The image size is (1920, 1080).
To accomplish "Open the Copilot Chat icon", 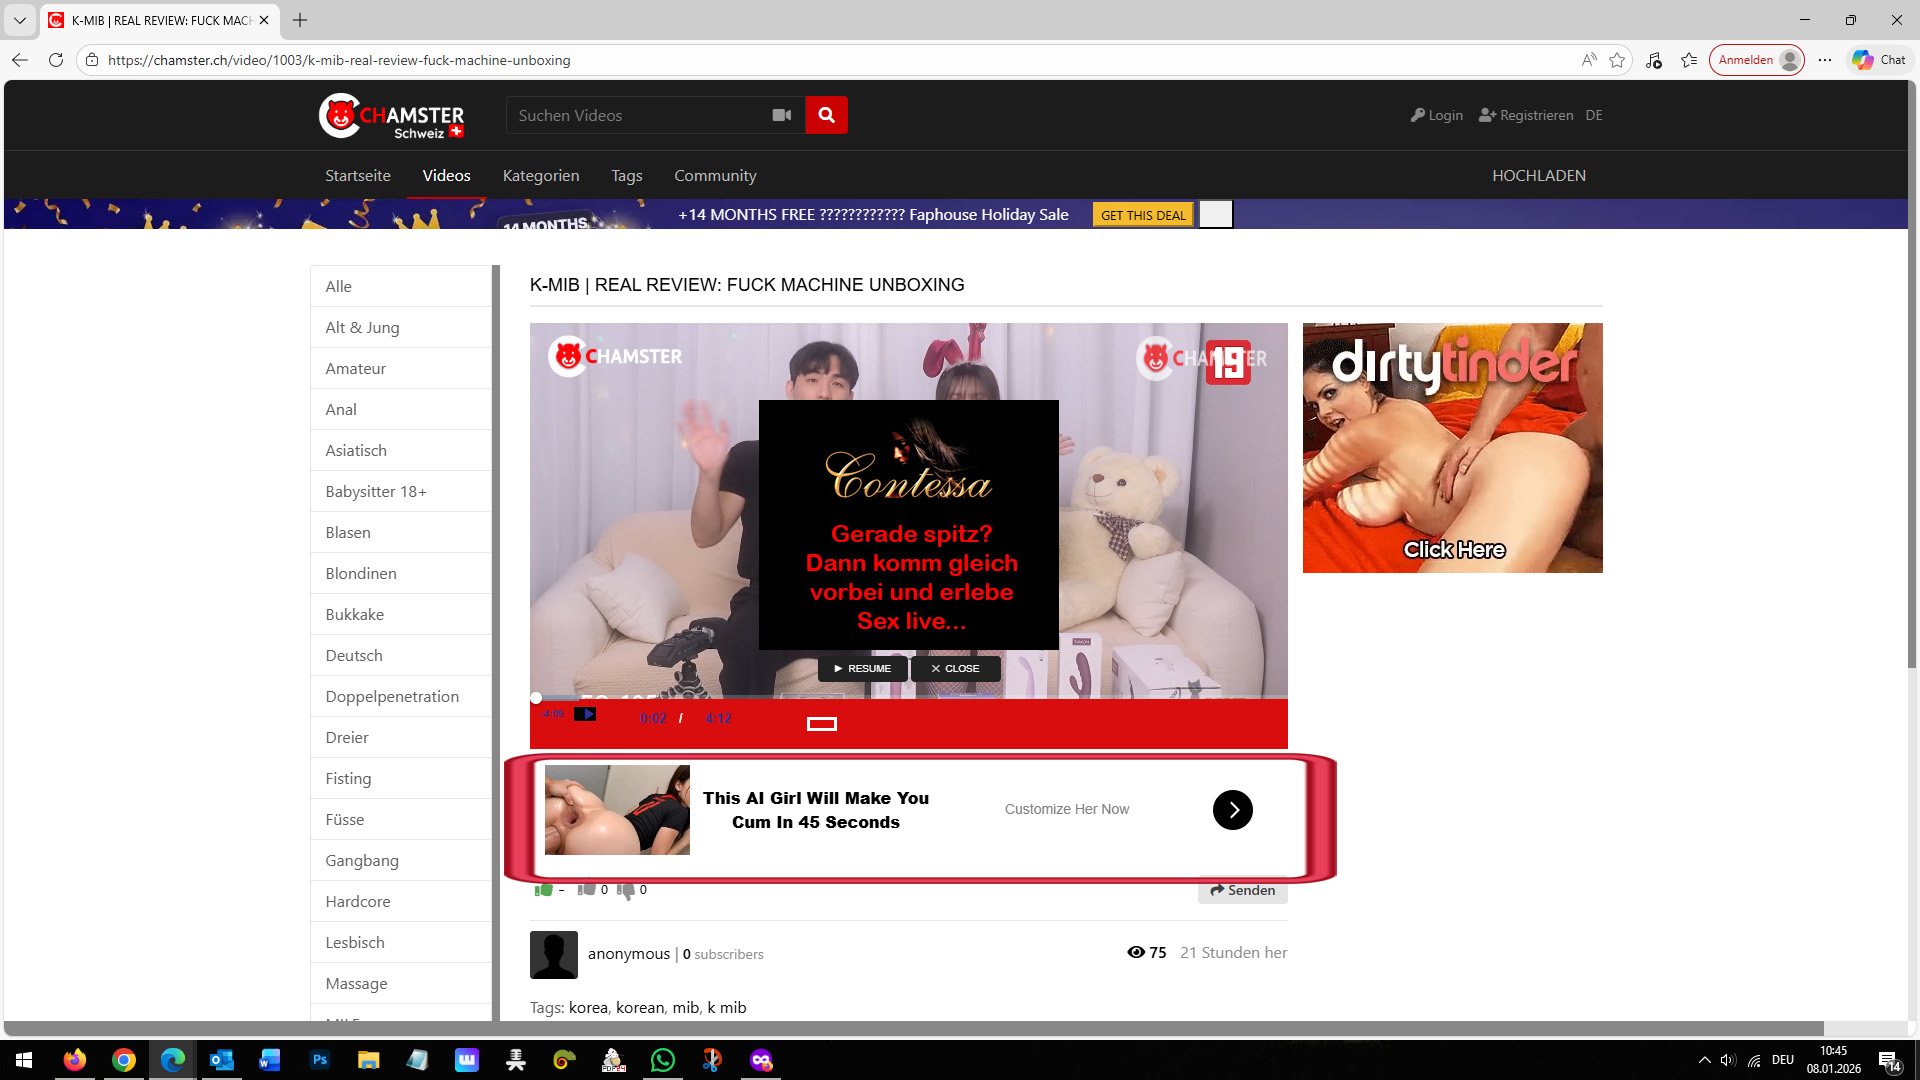I will pos(1879,60).
